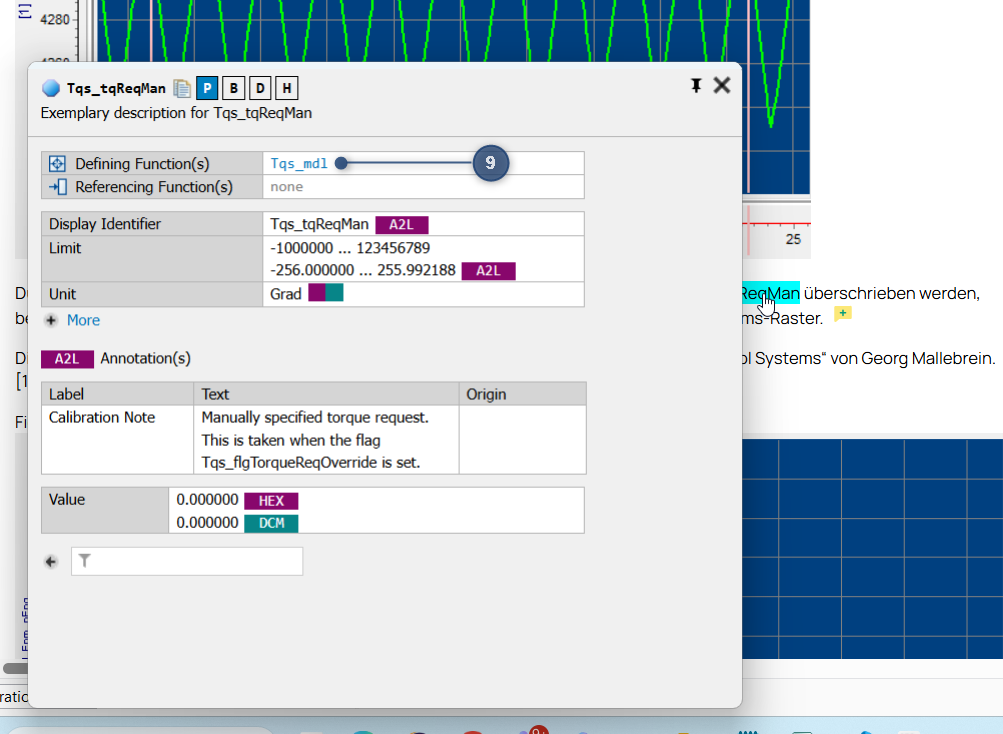Close the Tqs_tqReqMan popup
Screen dimensions: 1003x734
[x=722, y=85]
